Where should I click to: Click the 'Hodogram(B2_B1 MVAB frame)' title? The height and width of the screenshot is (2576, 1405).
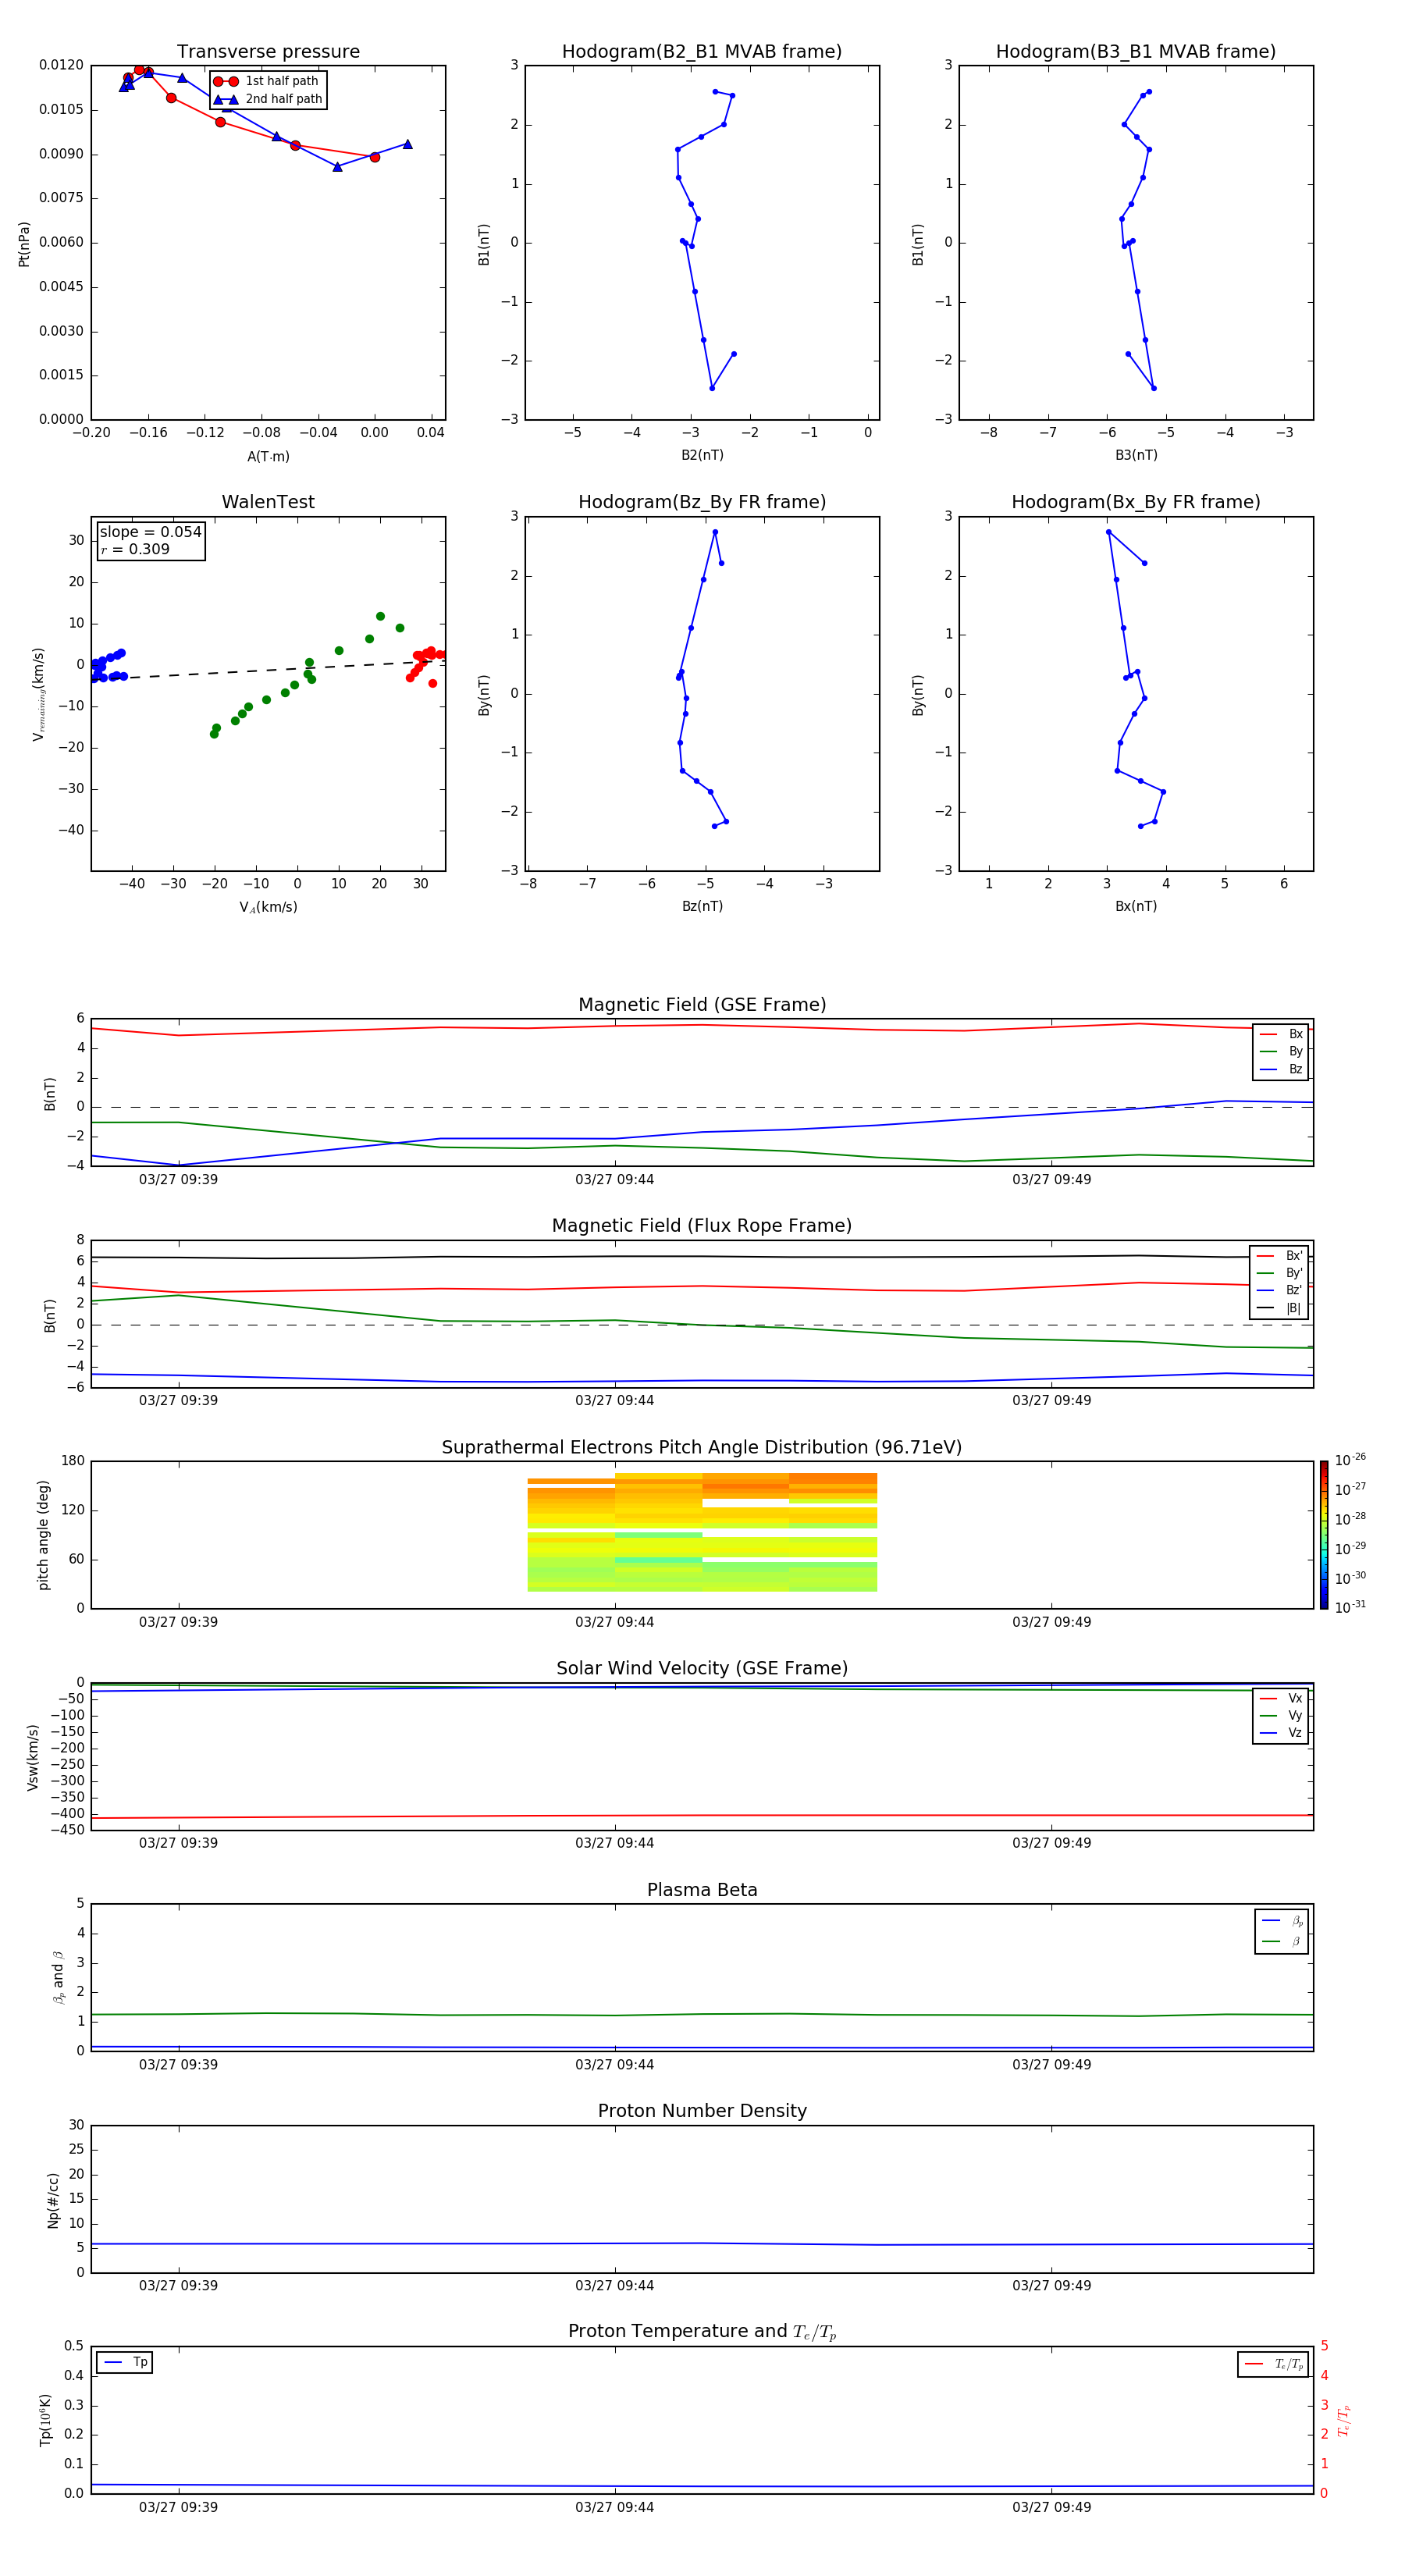(x=702, y=52)
